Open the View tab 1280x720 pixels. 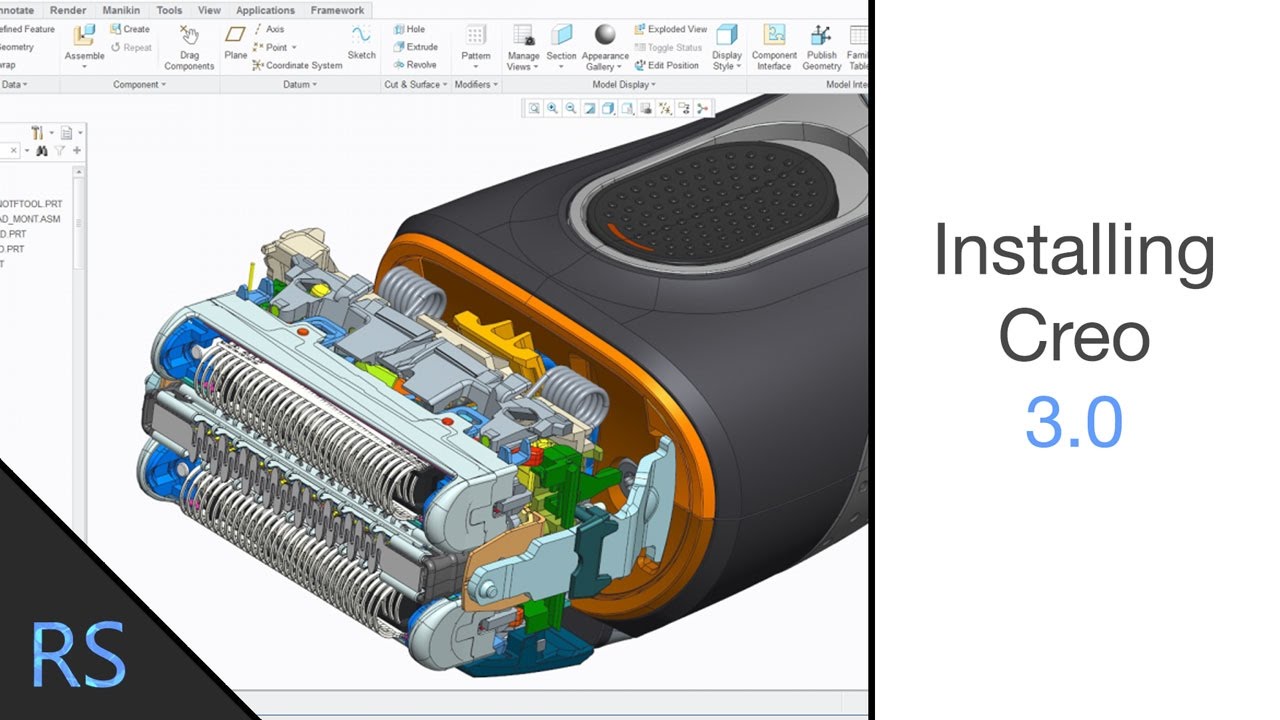(x=209, y=10)
